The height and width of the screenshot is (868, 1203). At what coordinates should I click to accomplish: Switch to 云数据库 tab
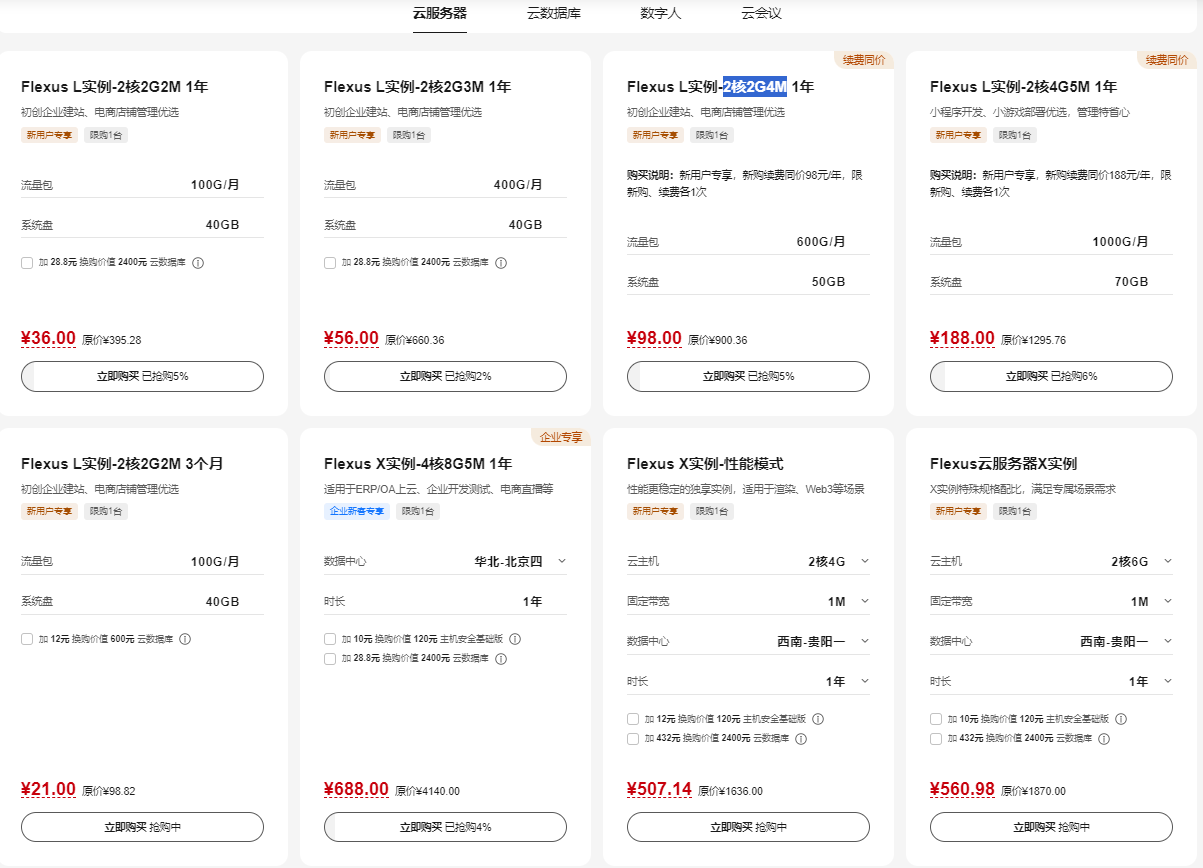click(554, 13)
